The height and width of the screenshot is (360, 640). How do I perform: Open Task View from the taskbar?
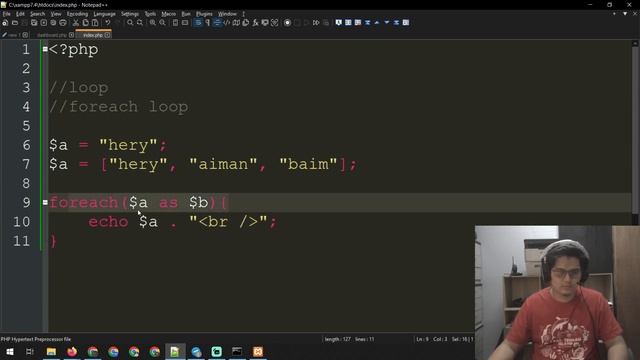pos(30,351)
